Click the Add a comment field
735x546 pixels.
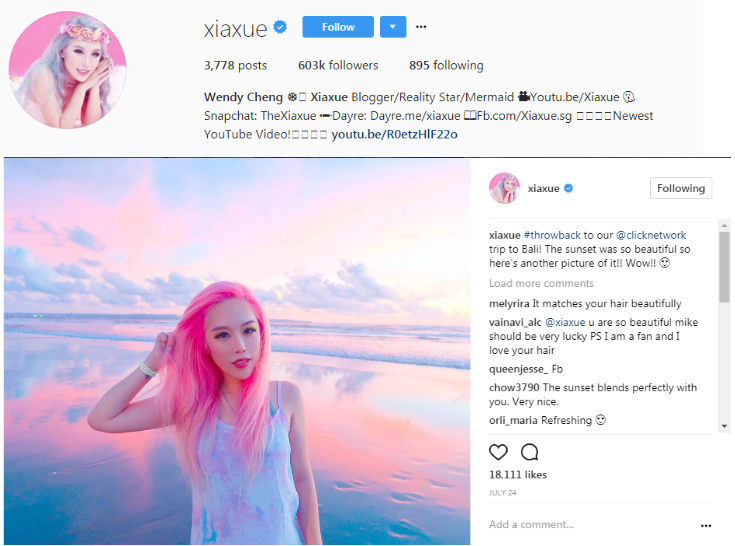[591, 524]
